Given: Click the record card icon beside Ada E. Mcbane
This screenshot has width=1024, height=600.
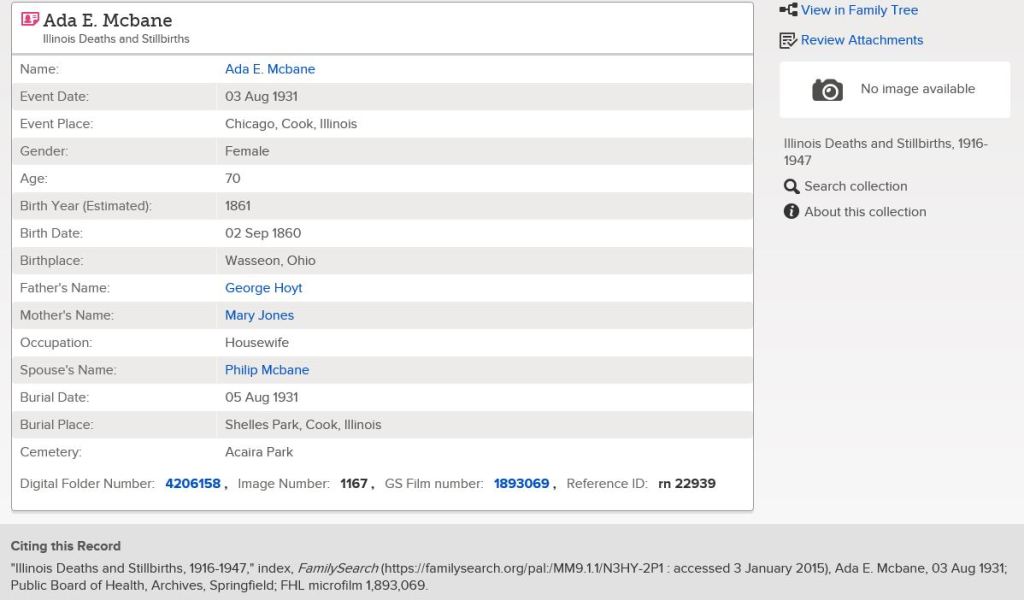Looking at the screenshot, I should pyautogui.click(x=30, y=19).
